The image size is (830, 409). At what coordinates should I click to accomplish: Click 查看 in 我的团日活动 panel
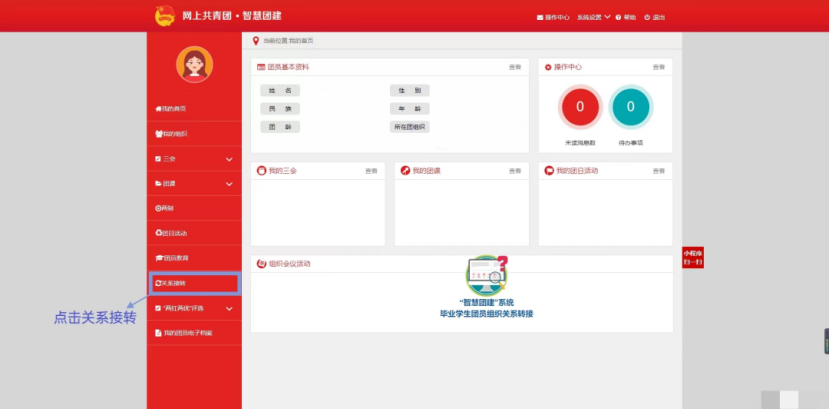click(659, 171)
